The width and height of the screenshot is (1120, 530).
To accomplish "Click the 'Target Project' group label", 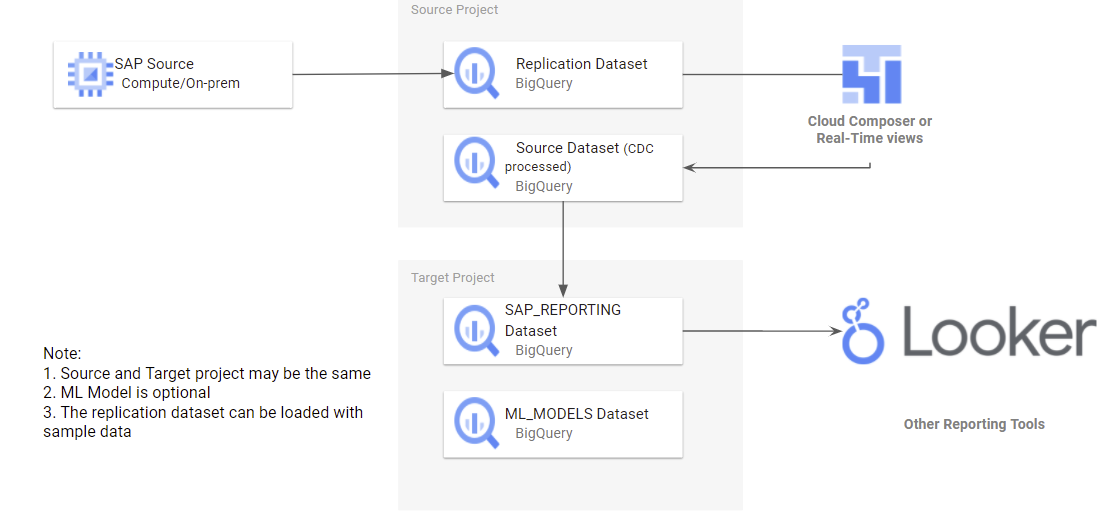I will click(452, 278).
